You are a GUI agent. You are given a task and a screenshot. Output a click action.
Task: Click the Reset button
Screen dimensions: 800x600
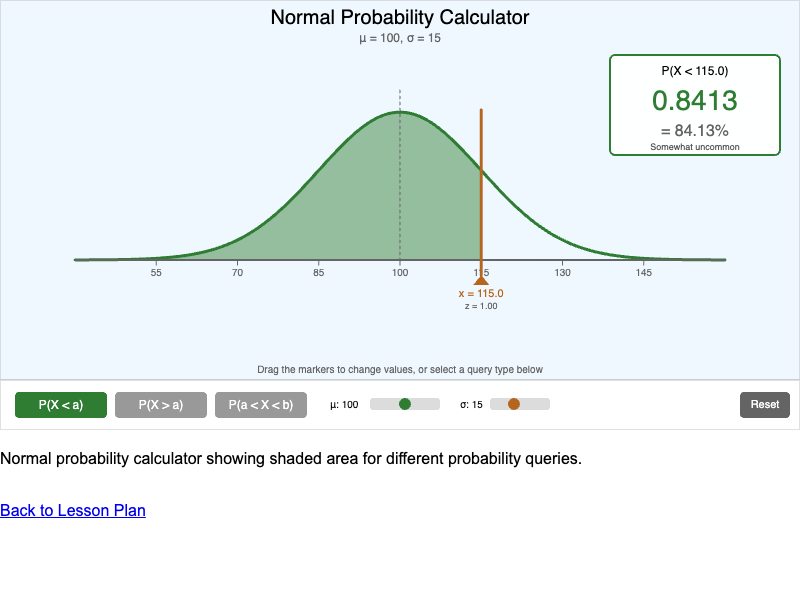tap(764, 404)
